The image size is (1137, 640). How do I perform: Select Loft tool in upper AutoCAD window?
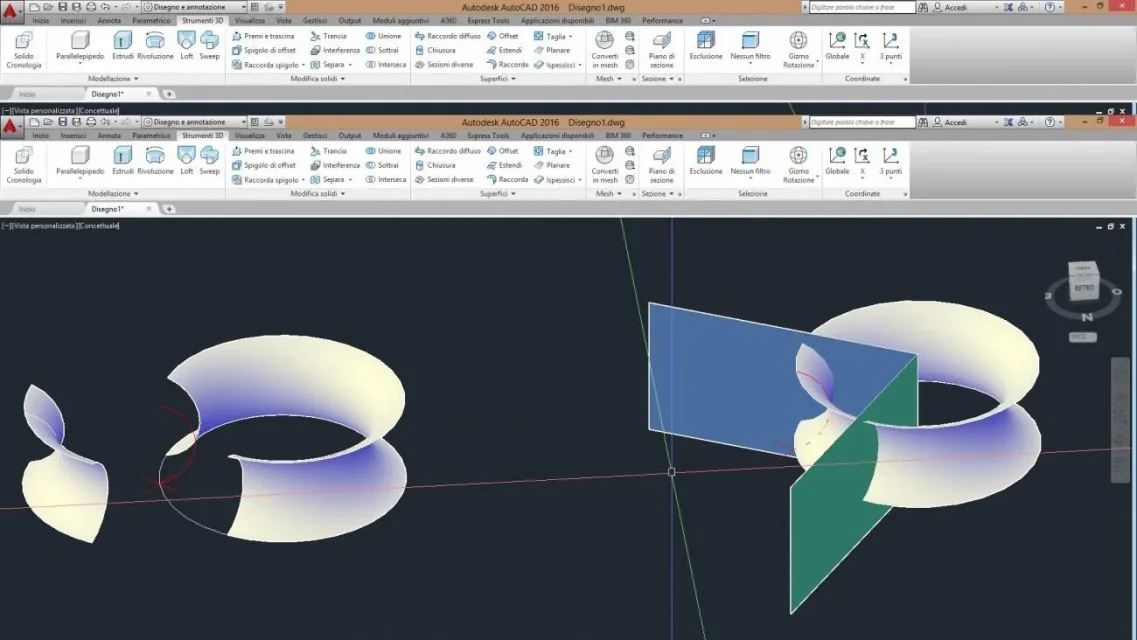(186, 46)
